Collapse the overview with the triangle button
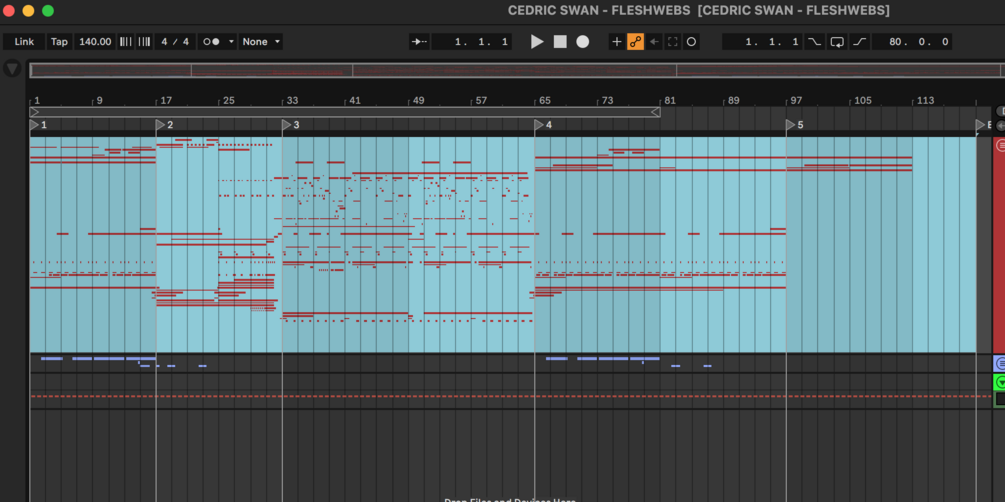The image size is (1005, 502). tap(12, 68)
